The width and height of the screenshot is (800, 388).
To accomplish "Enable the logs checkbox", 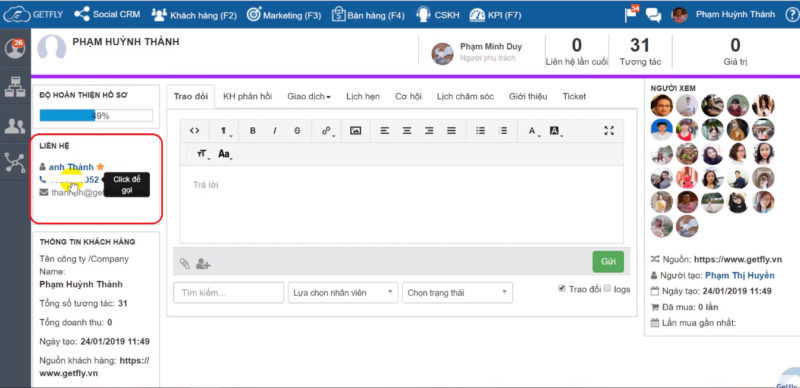I will [x=607, y=288].
